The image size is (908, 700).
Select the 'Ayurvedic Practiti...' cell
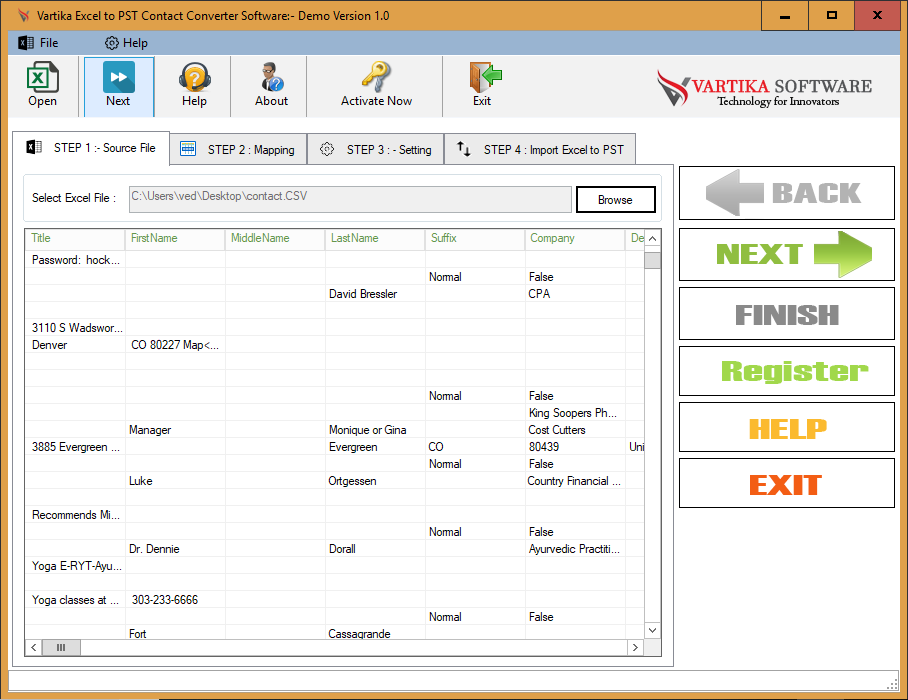(x=576, y=549)
